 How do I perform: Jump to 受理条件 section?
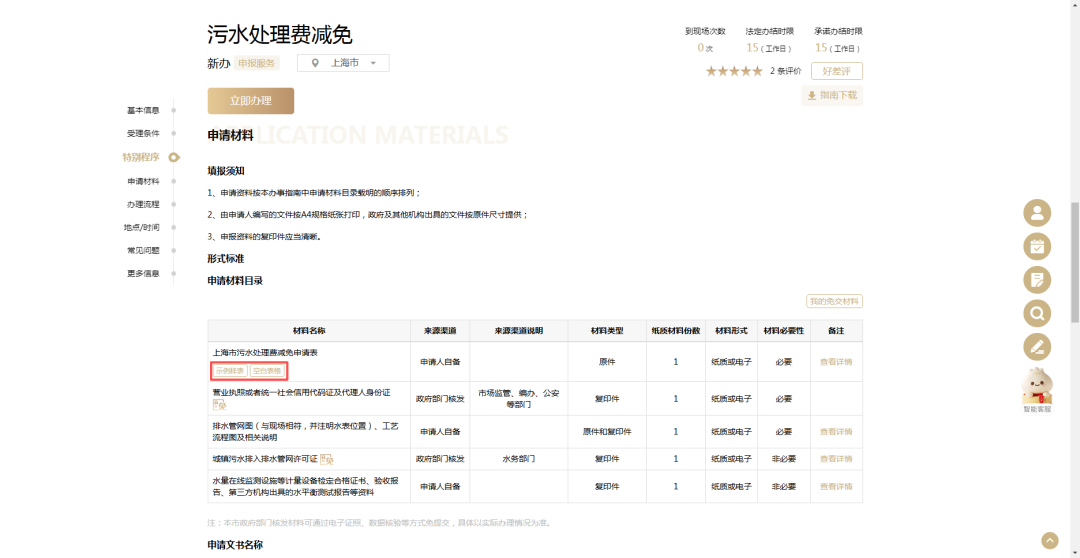pos(143,133)
